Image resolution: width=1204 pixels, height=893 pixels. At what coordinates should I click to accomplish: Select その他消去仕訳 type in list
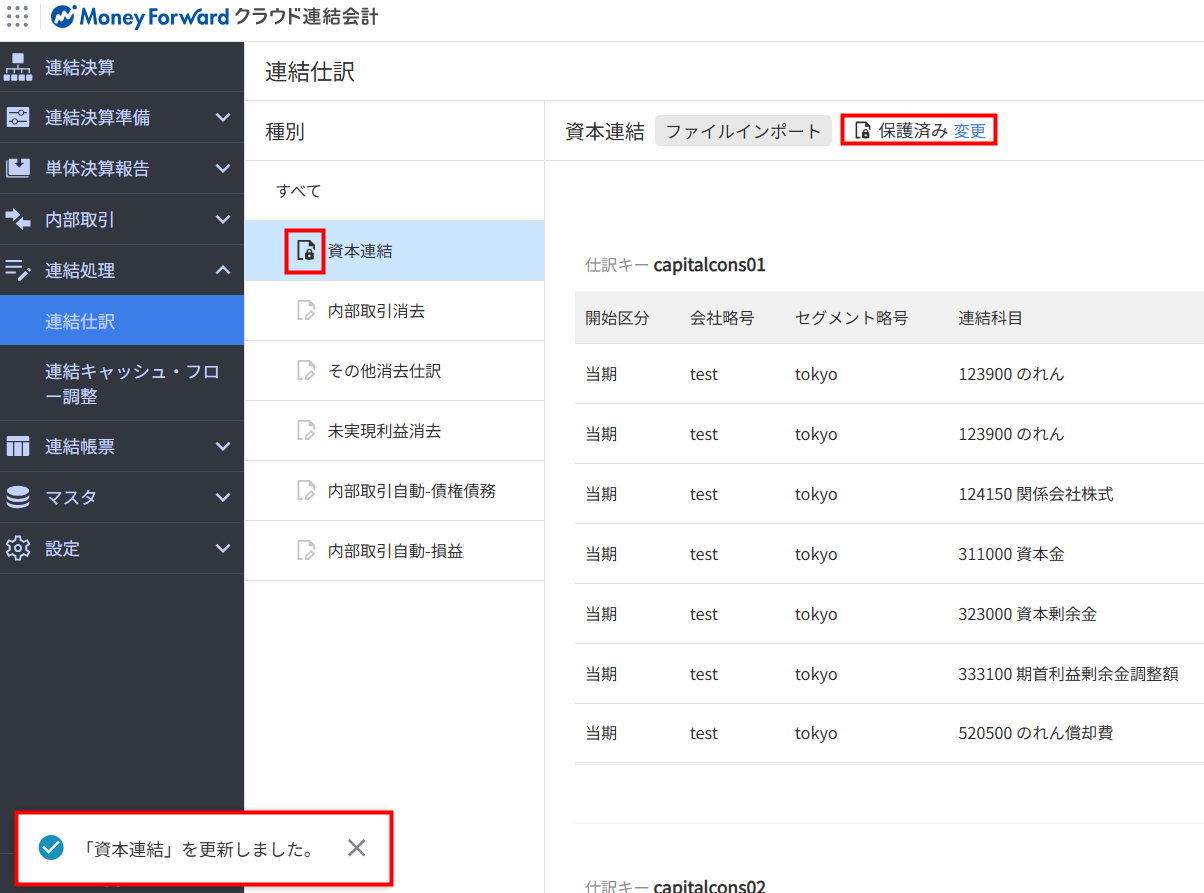click(384, 371)
